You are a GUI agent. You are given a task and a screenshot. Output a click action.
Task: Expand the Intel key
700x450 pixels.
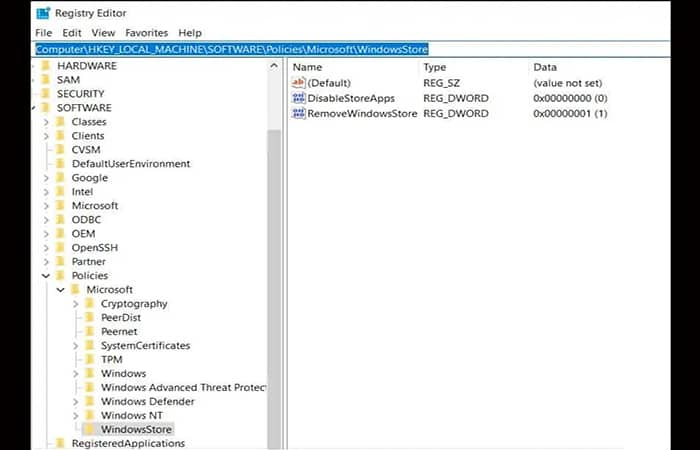coord(46,192)
